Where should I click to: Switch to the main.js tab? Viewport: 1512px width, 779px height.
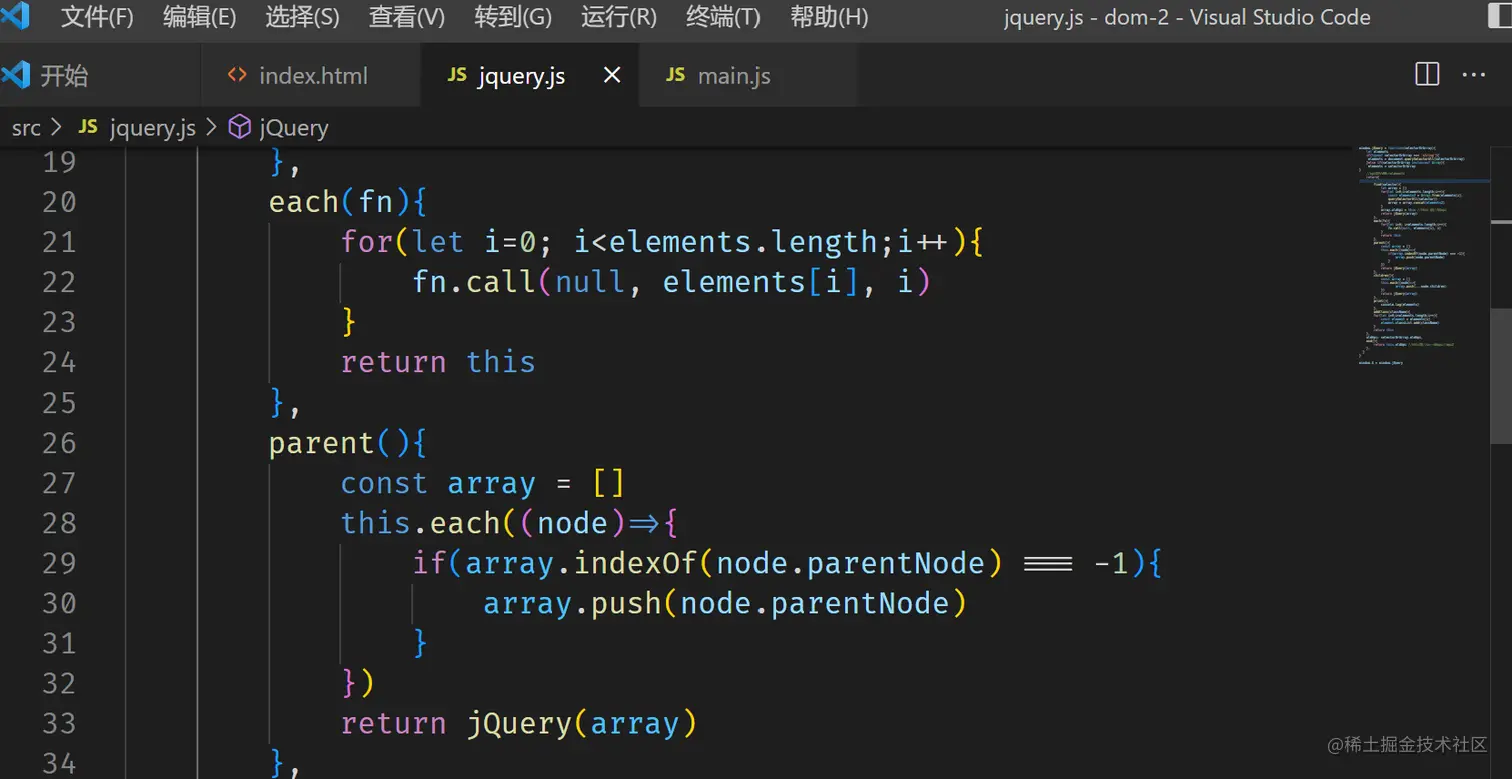748,75
